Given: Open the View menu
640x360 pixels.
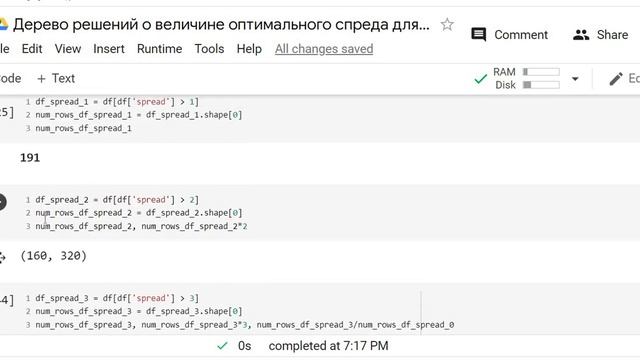Looking at the screenshot, I should 68,49.
